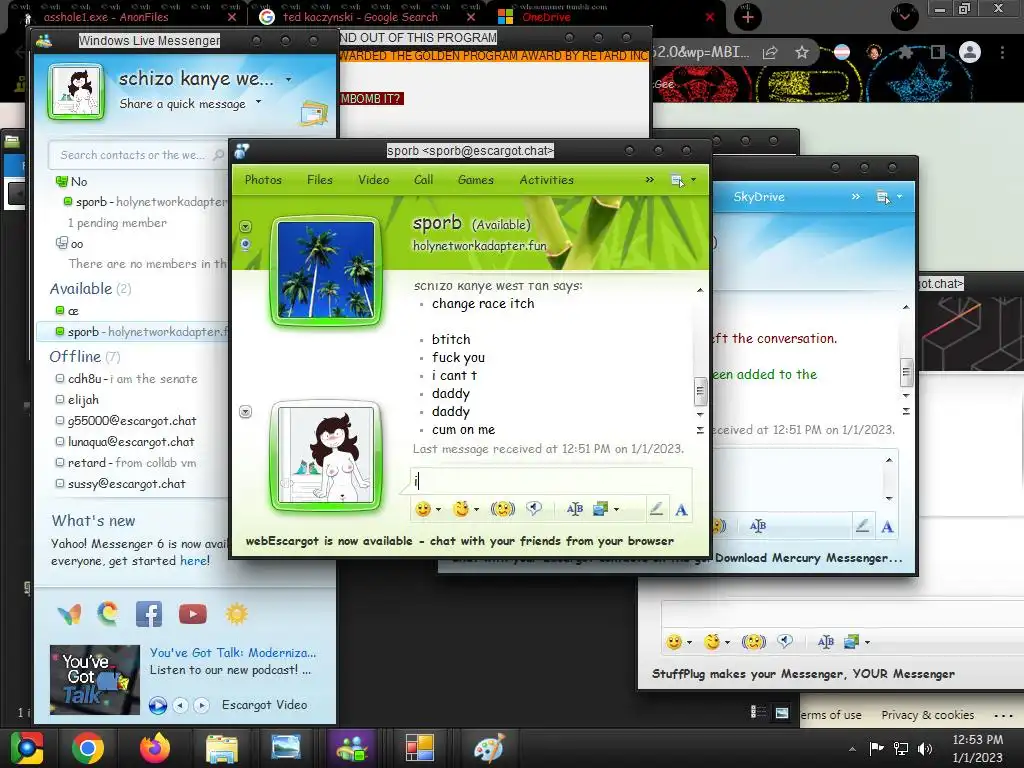Collapse sporb's display picture with arrow
Viewport: 1024px width, 768px height.
pos(245,227)
